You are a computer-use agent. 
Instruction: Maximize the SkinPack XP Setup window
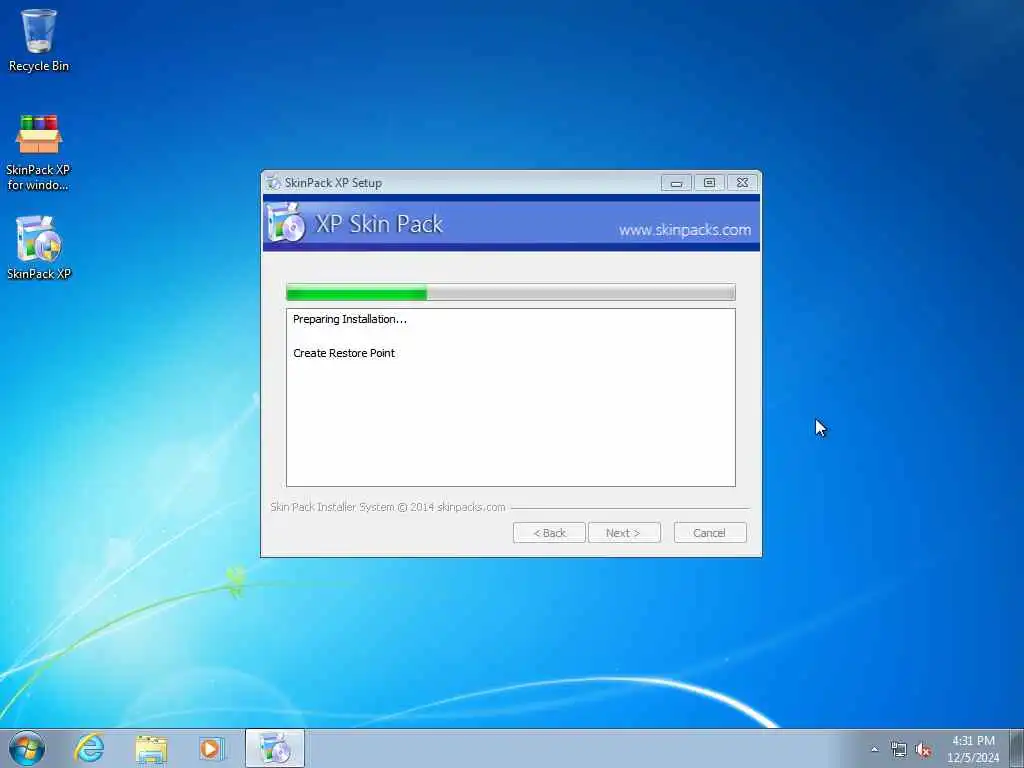tap(709, 183)
